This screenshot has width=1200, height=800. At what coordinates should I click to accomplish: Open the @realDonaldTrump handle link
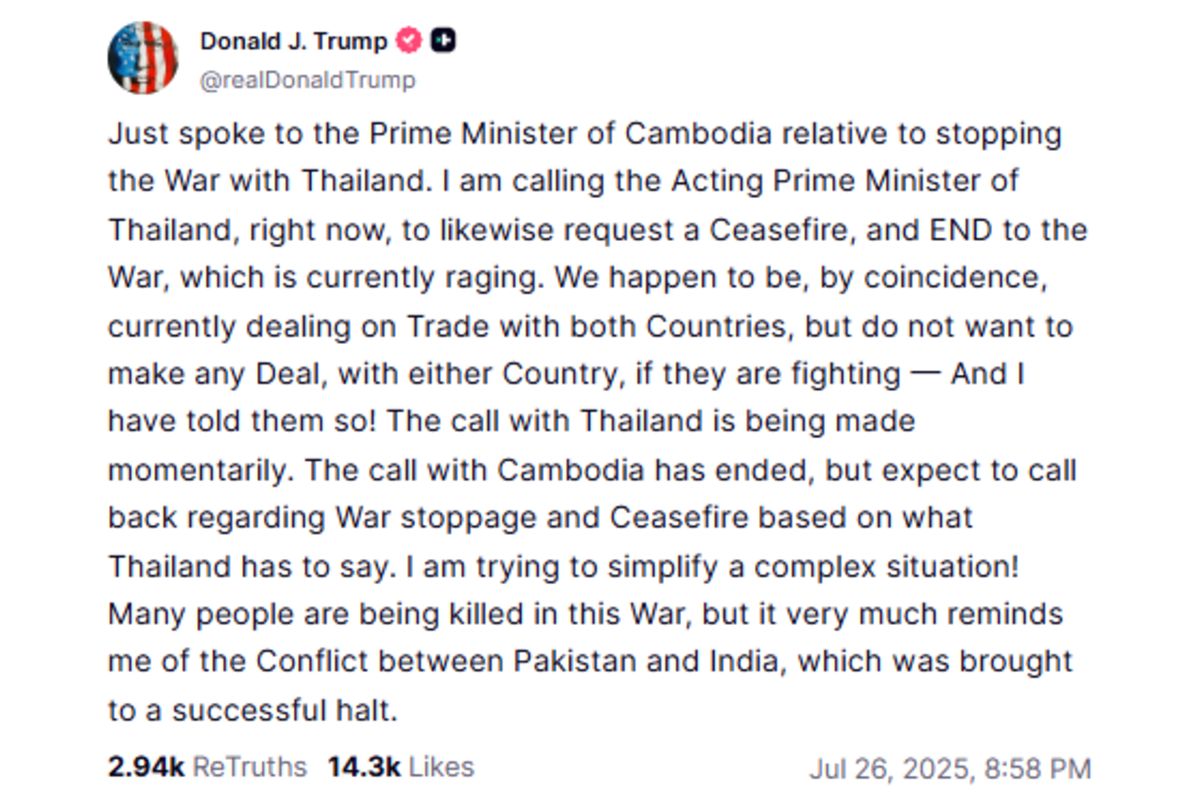tap(307, 80)
